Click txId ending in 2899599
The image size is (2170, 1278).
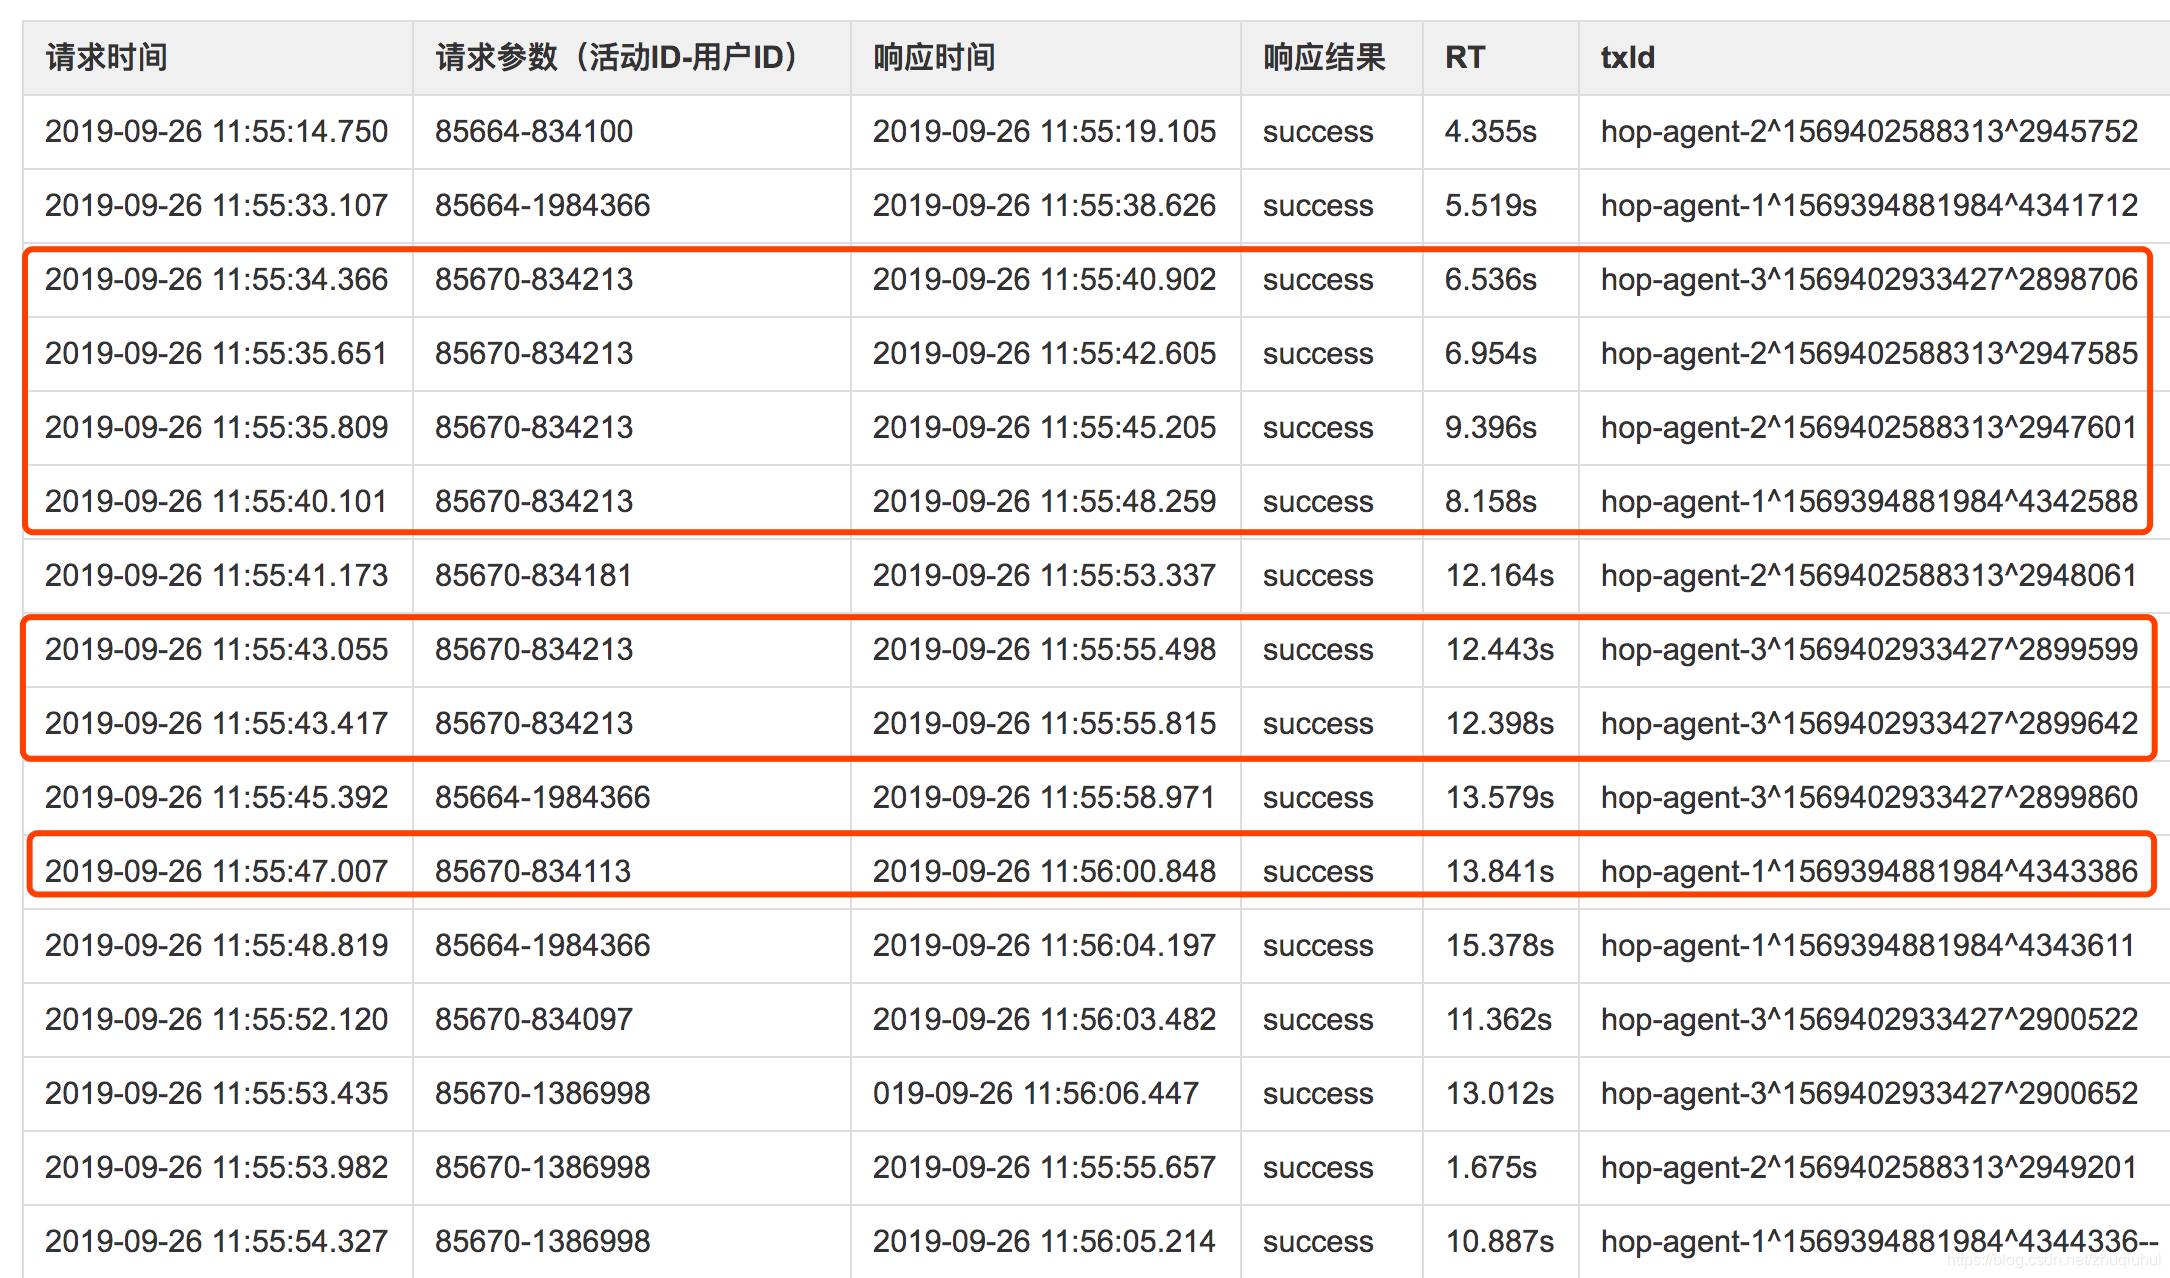1869,650
